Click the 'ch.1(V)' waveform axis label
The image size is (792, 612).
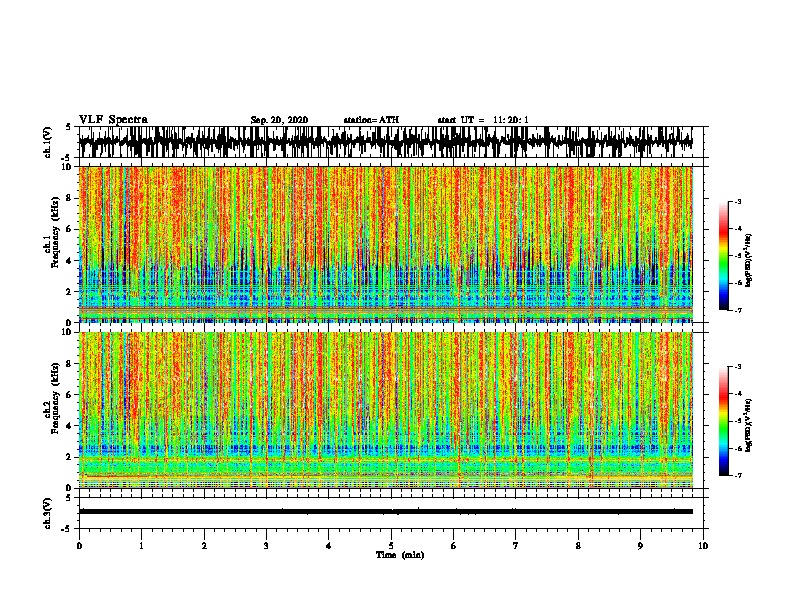[x=48, y=142]
